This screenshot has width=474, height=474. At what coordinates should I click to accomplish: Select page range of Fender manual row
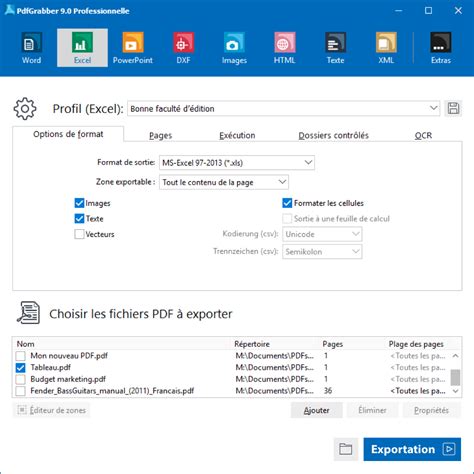pyautogui.click(x=418, y=391)
